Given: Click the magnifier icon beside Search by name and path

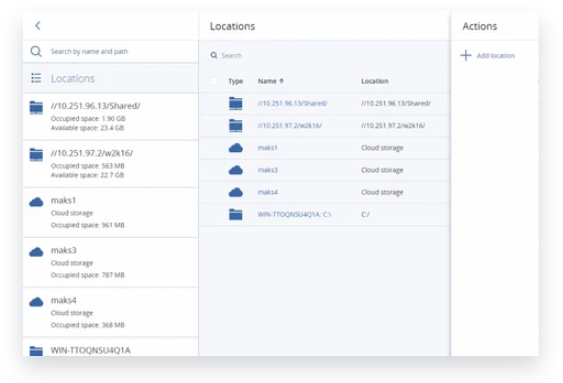Looking at the screenshot, I should [x=36, y=51].
